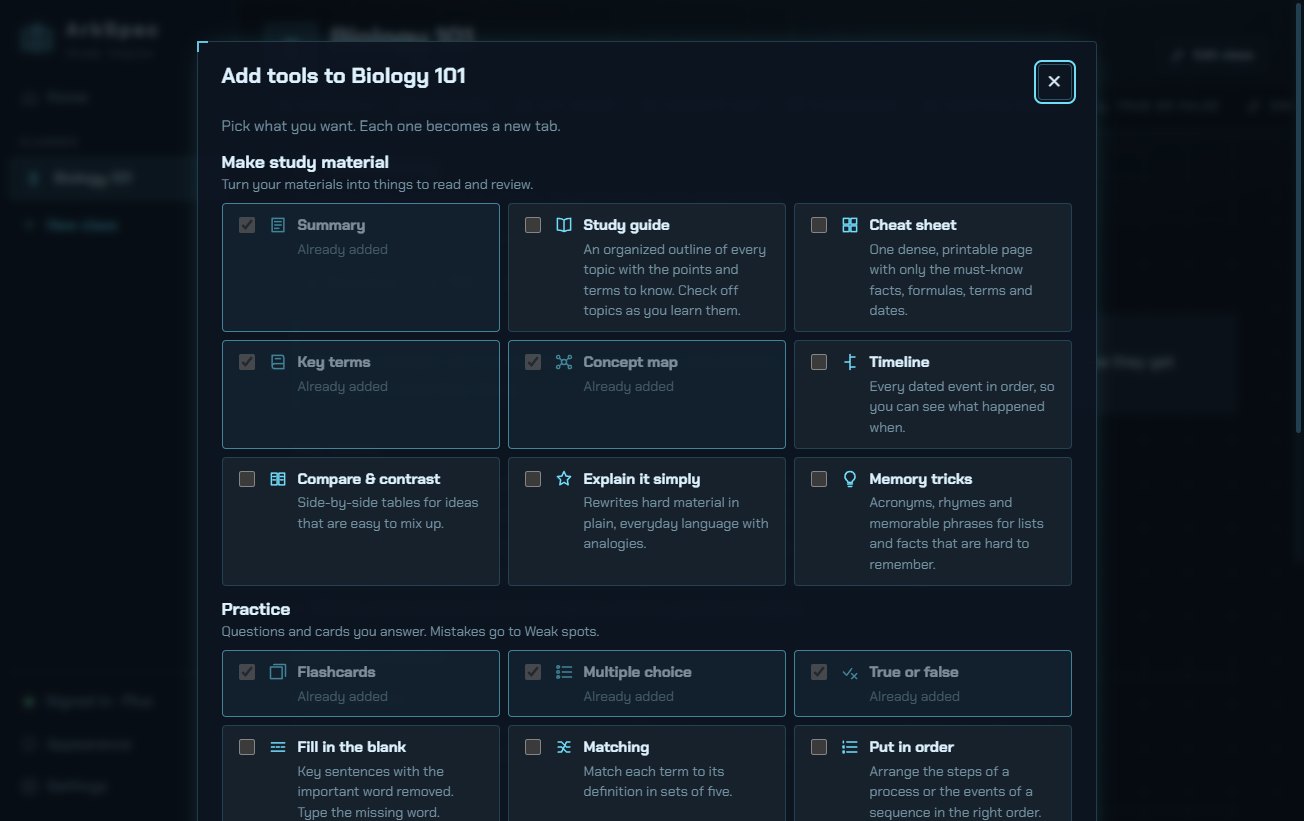Image resolution: width=1304 pixels, height=821 pixels.
Task: Check the Study guide checkbox
Action: (x=533, y=225)
